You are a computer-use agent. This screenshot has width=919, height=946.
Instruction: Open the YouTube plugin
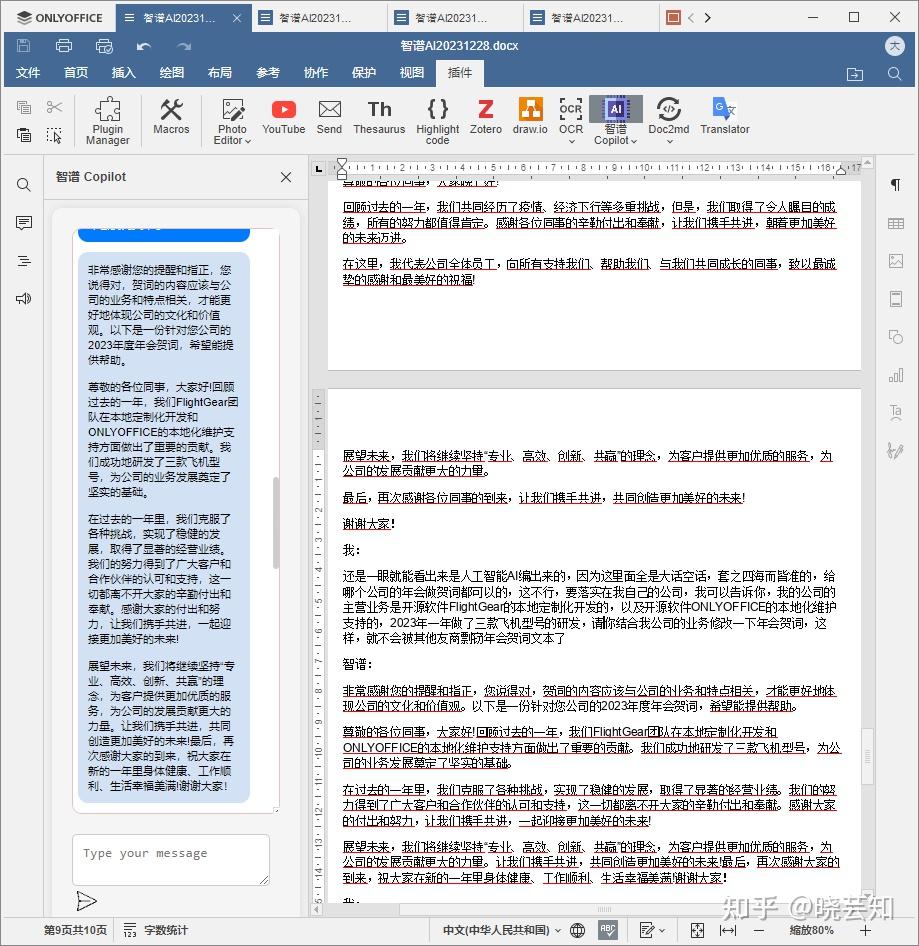pos(283,116)
